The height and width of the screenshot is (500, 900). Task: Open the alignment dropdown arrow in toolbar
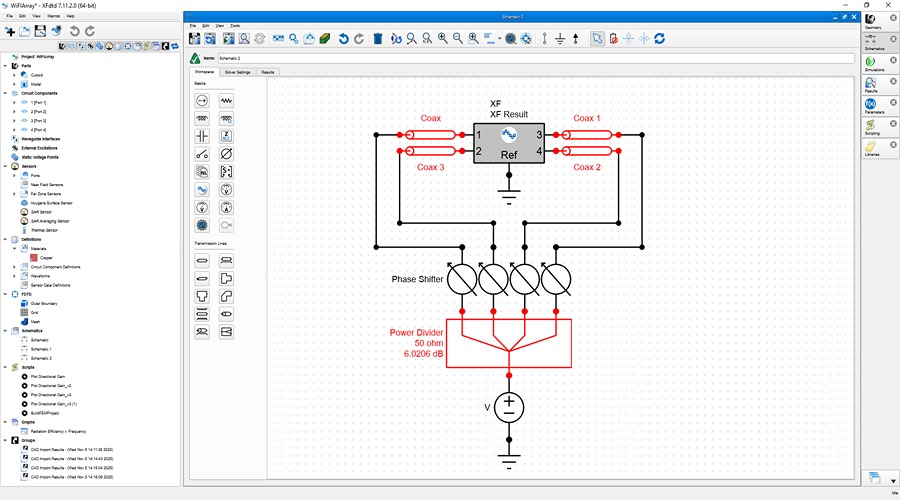[499, 39]
